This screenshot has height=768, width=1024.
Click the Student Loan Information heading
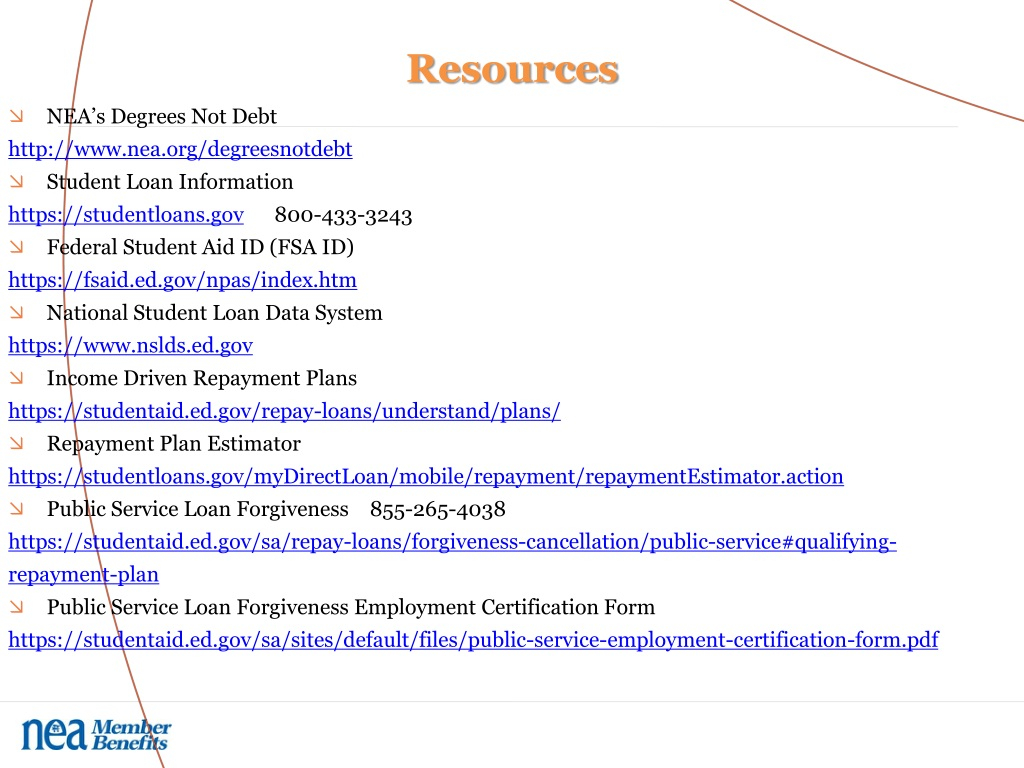[170, 182]
